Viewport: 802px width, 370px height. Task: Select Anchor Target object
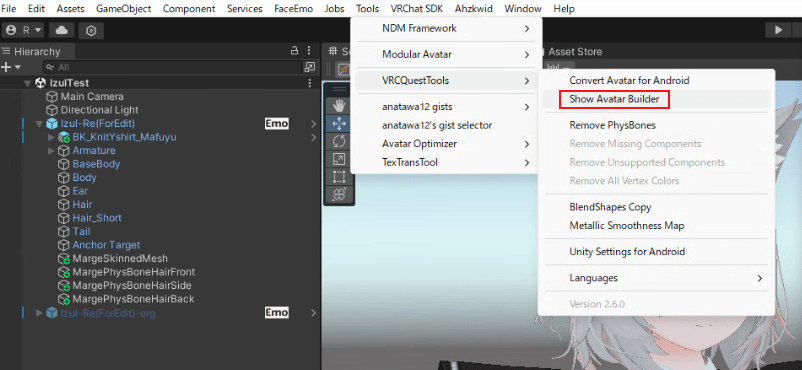tap(106, 245)
